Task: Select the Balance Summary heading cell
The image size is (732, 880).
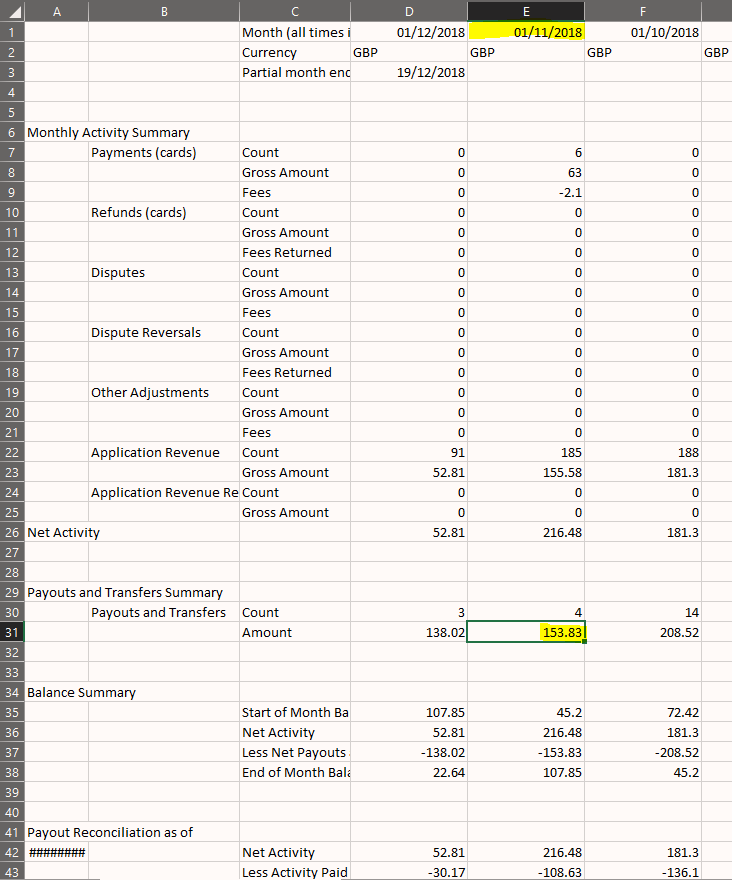Action: pyautogui.click(x=81, y=693)
